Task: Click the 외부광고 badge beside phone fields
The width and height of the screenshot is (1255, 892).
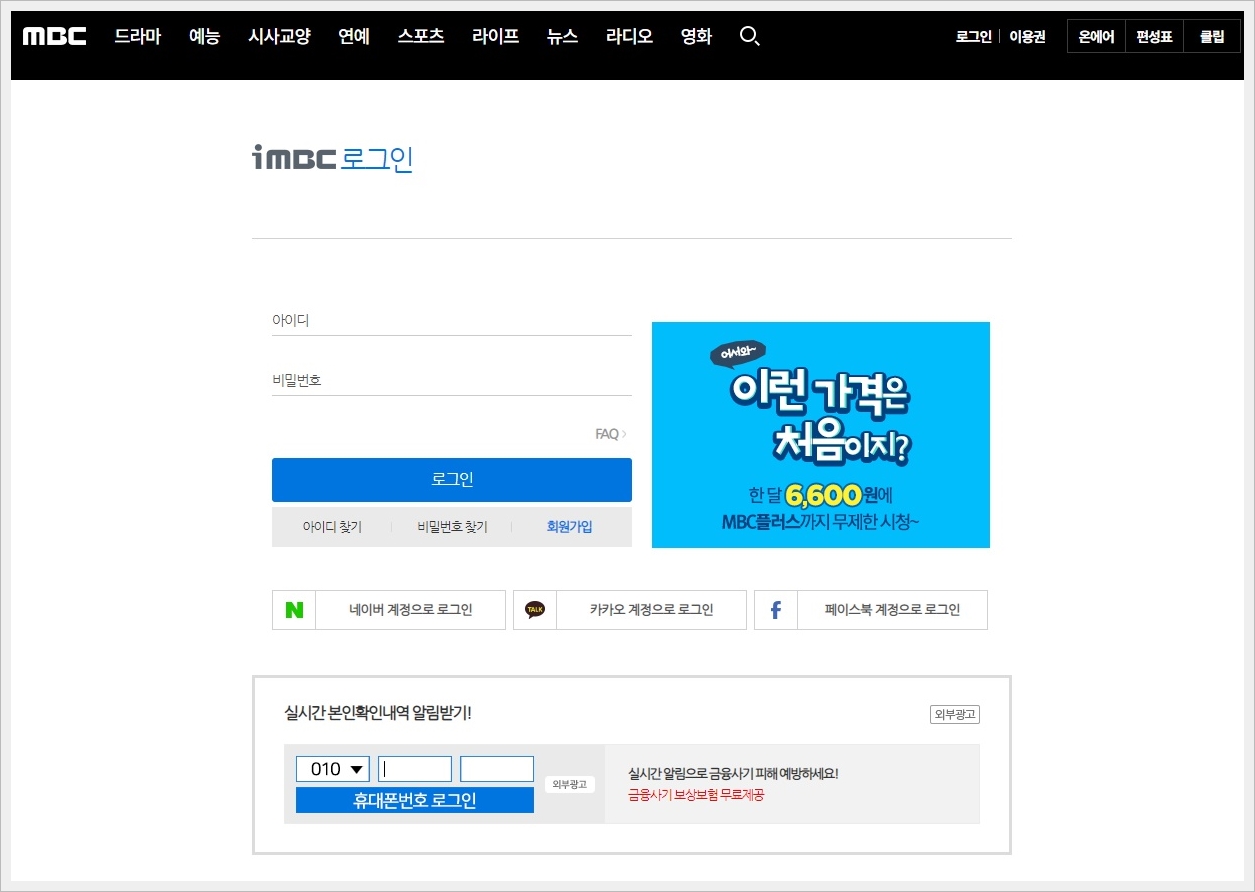Action: pos(570,784)
